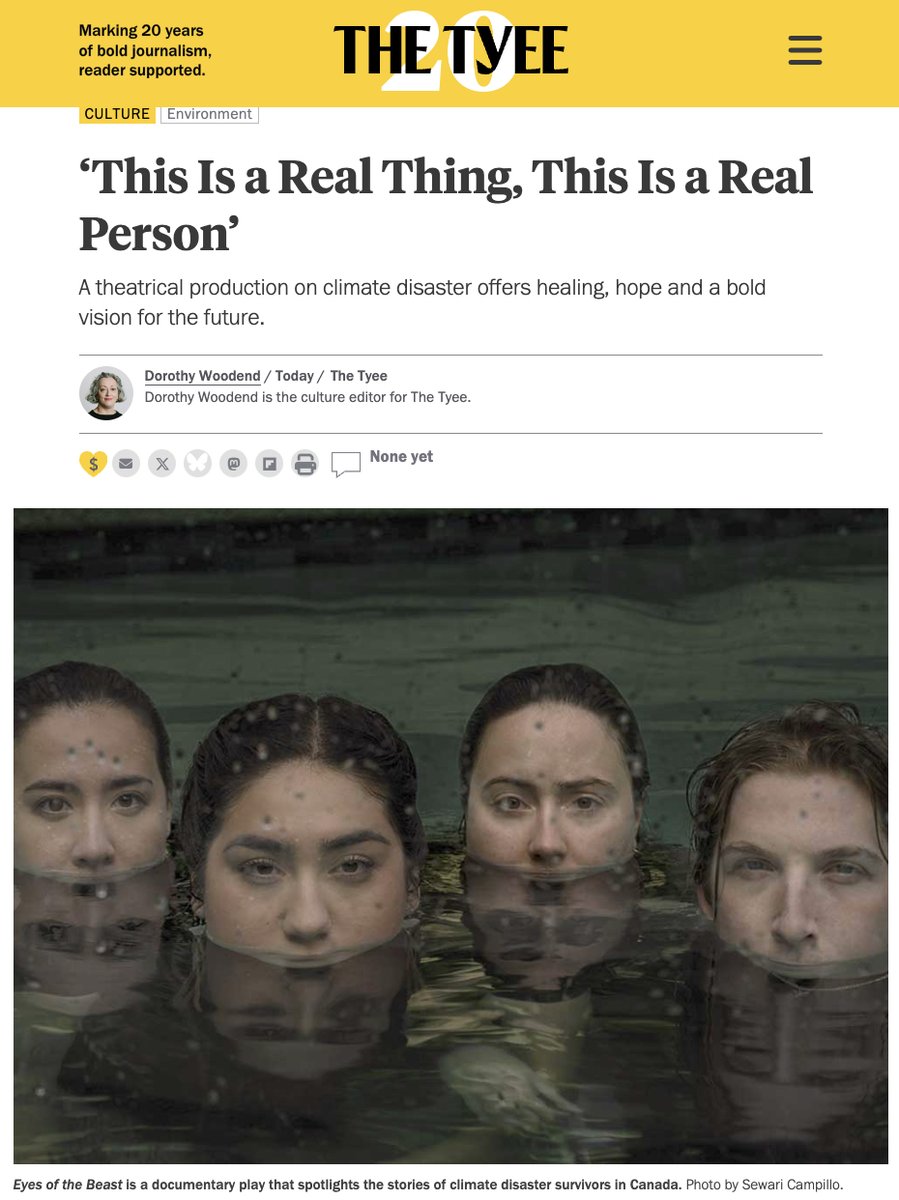Screen dimensions: 899x1200
Task: Share the article on Bluesky butterfly icon
Action: pyautogui.click(x=198, y=463)
